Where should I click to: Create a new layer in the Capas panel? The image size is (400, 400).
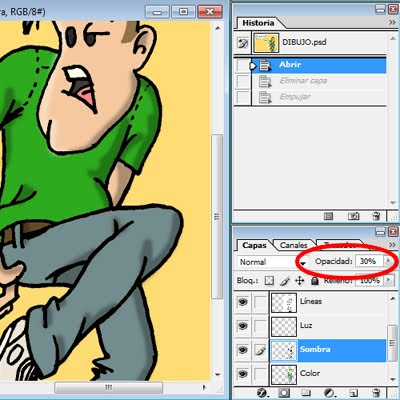coord(354,393)
